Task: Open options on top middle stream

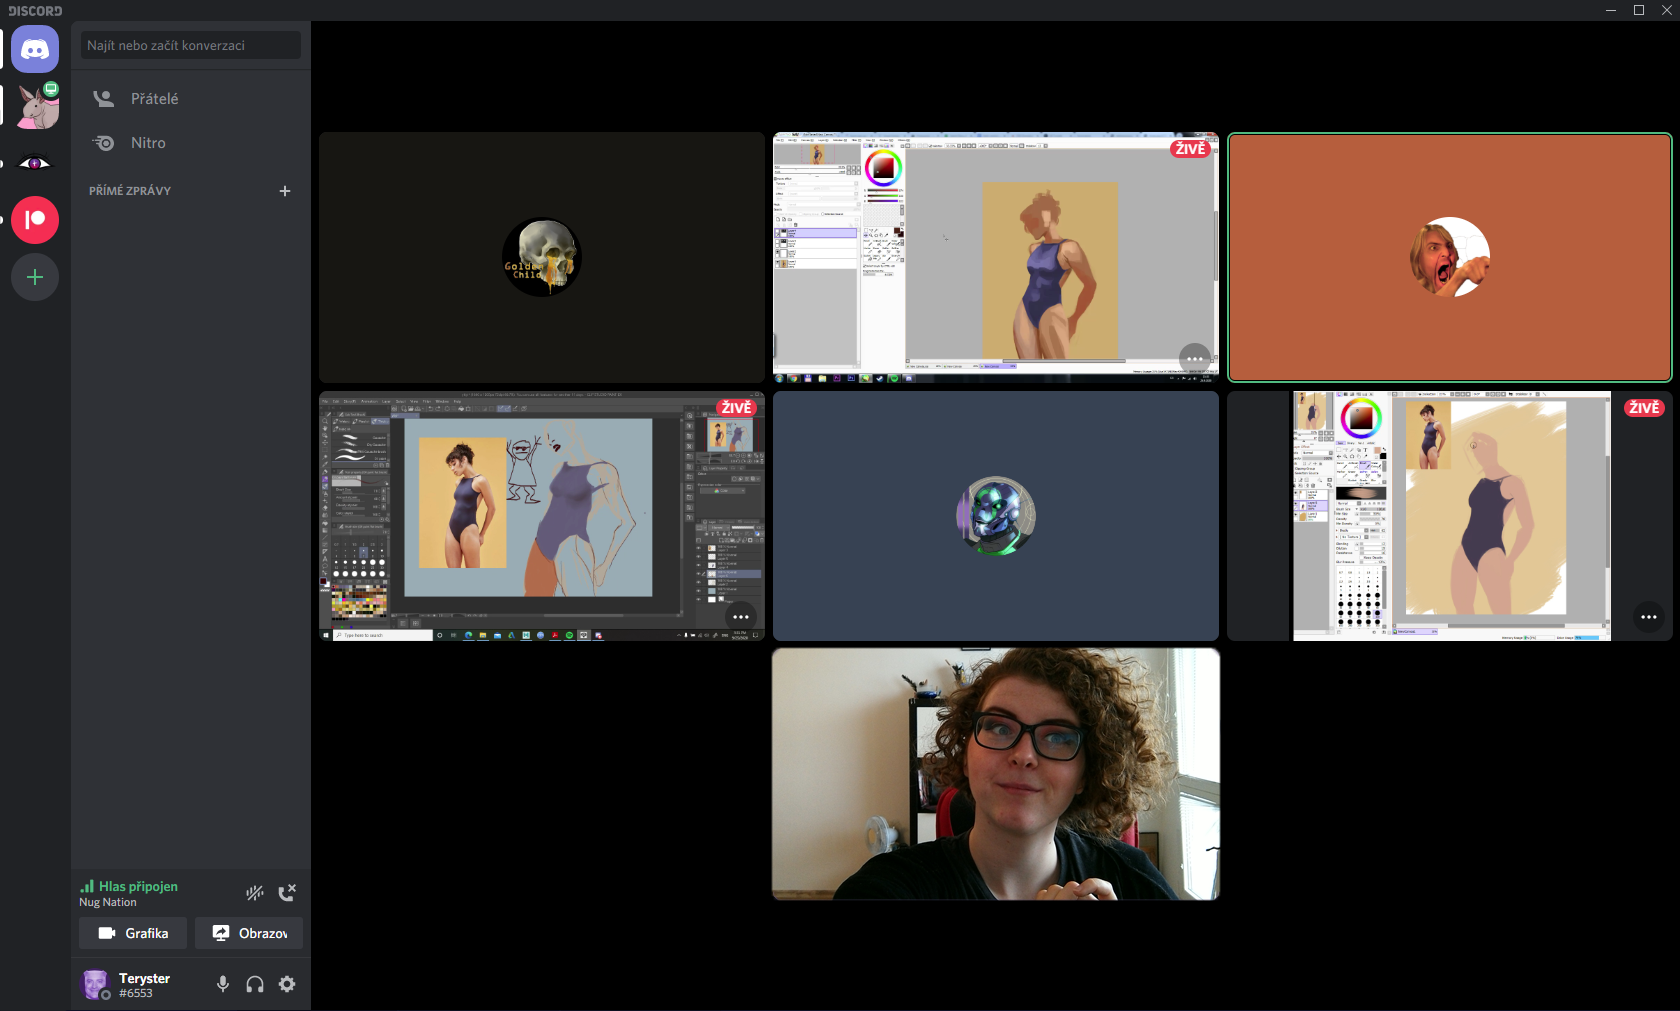Action: coord(1194,358)
